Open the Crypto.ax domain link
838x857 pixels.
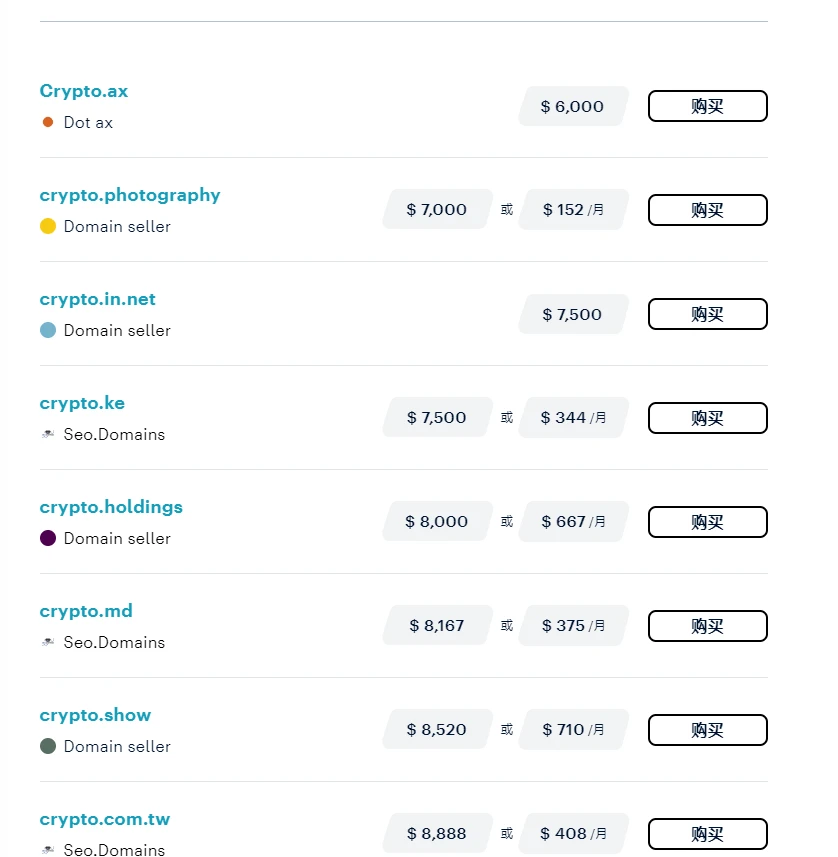tap(84, 91)
